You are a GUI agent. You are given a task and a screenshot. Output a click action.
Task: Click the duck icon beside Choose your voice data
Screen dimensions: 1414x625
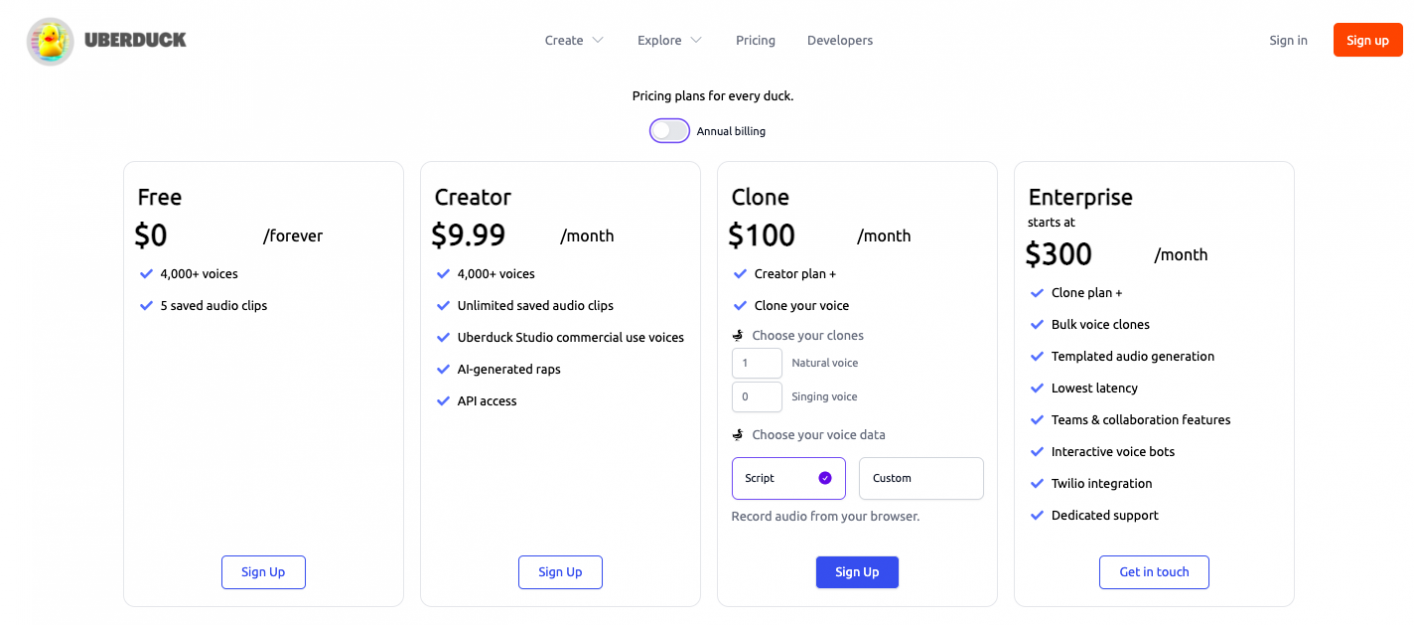738,435
